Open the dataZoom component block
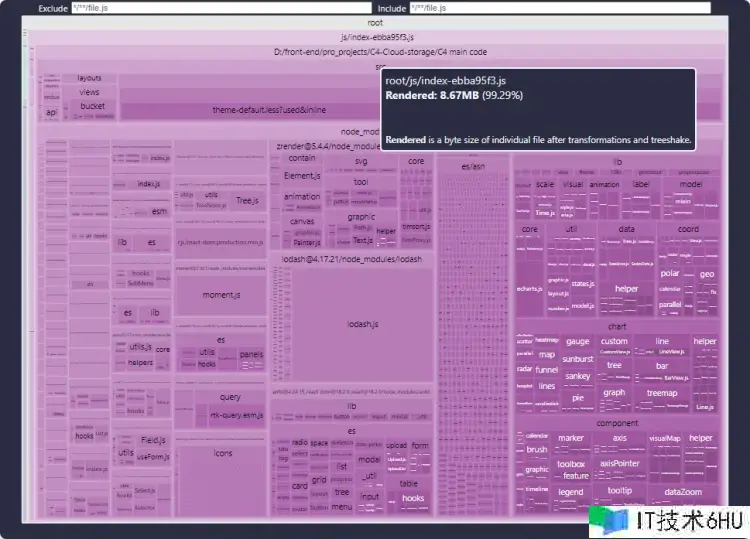750x539 pixels. pos(686,492)
